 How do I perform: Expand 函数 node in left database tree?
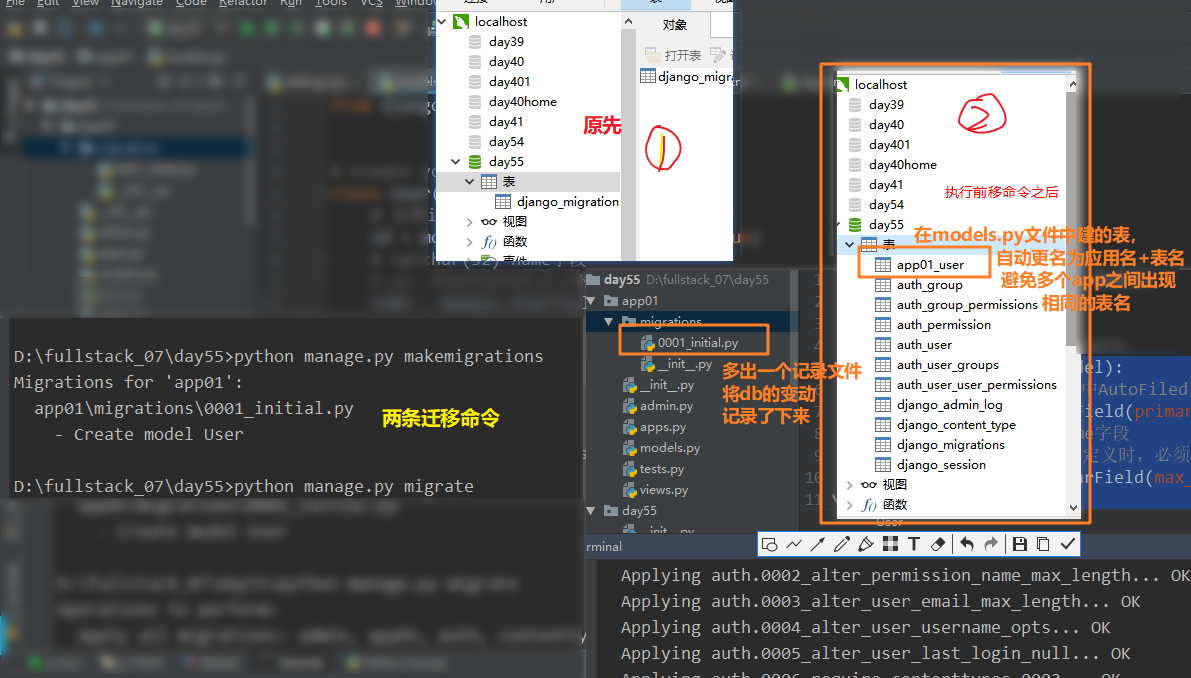(469, 241)
